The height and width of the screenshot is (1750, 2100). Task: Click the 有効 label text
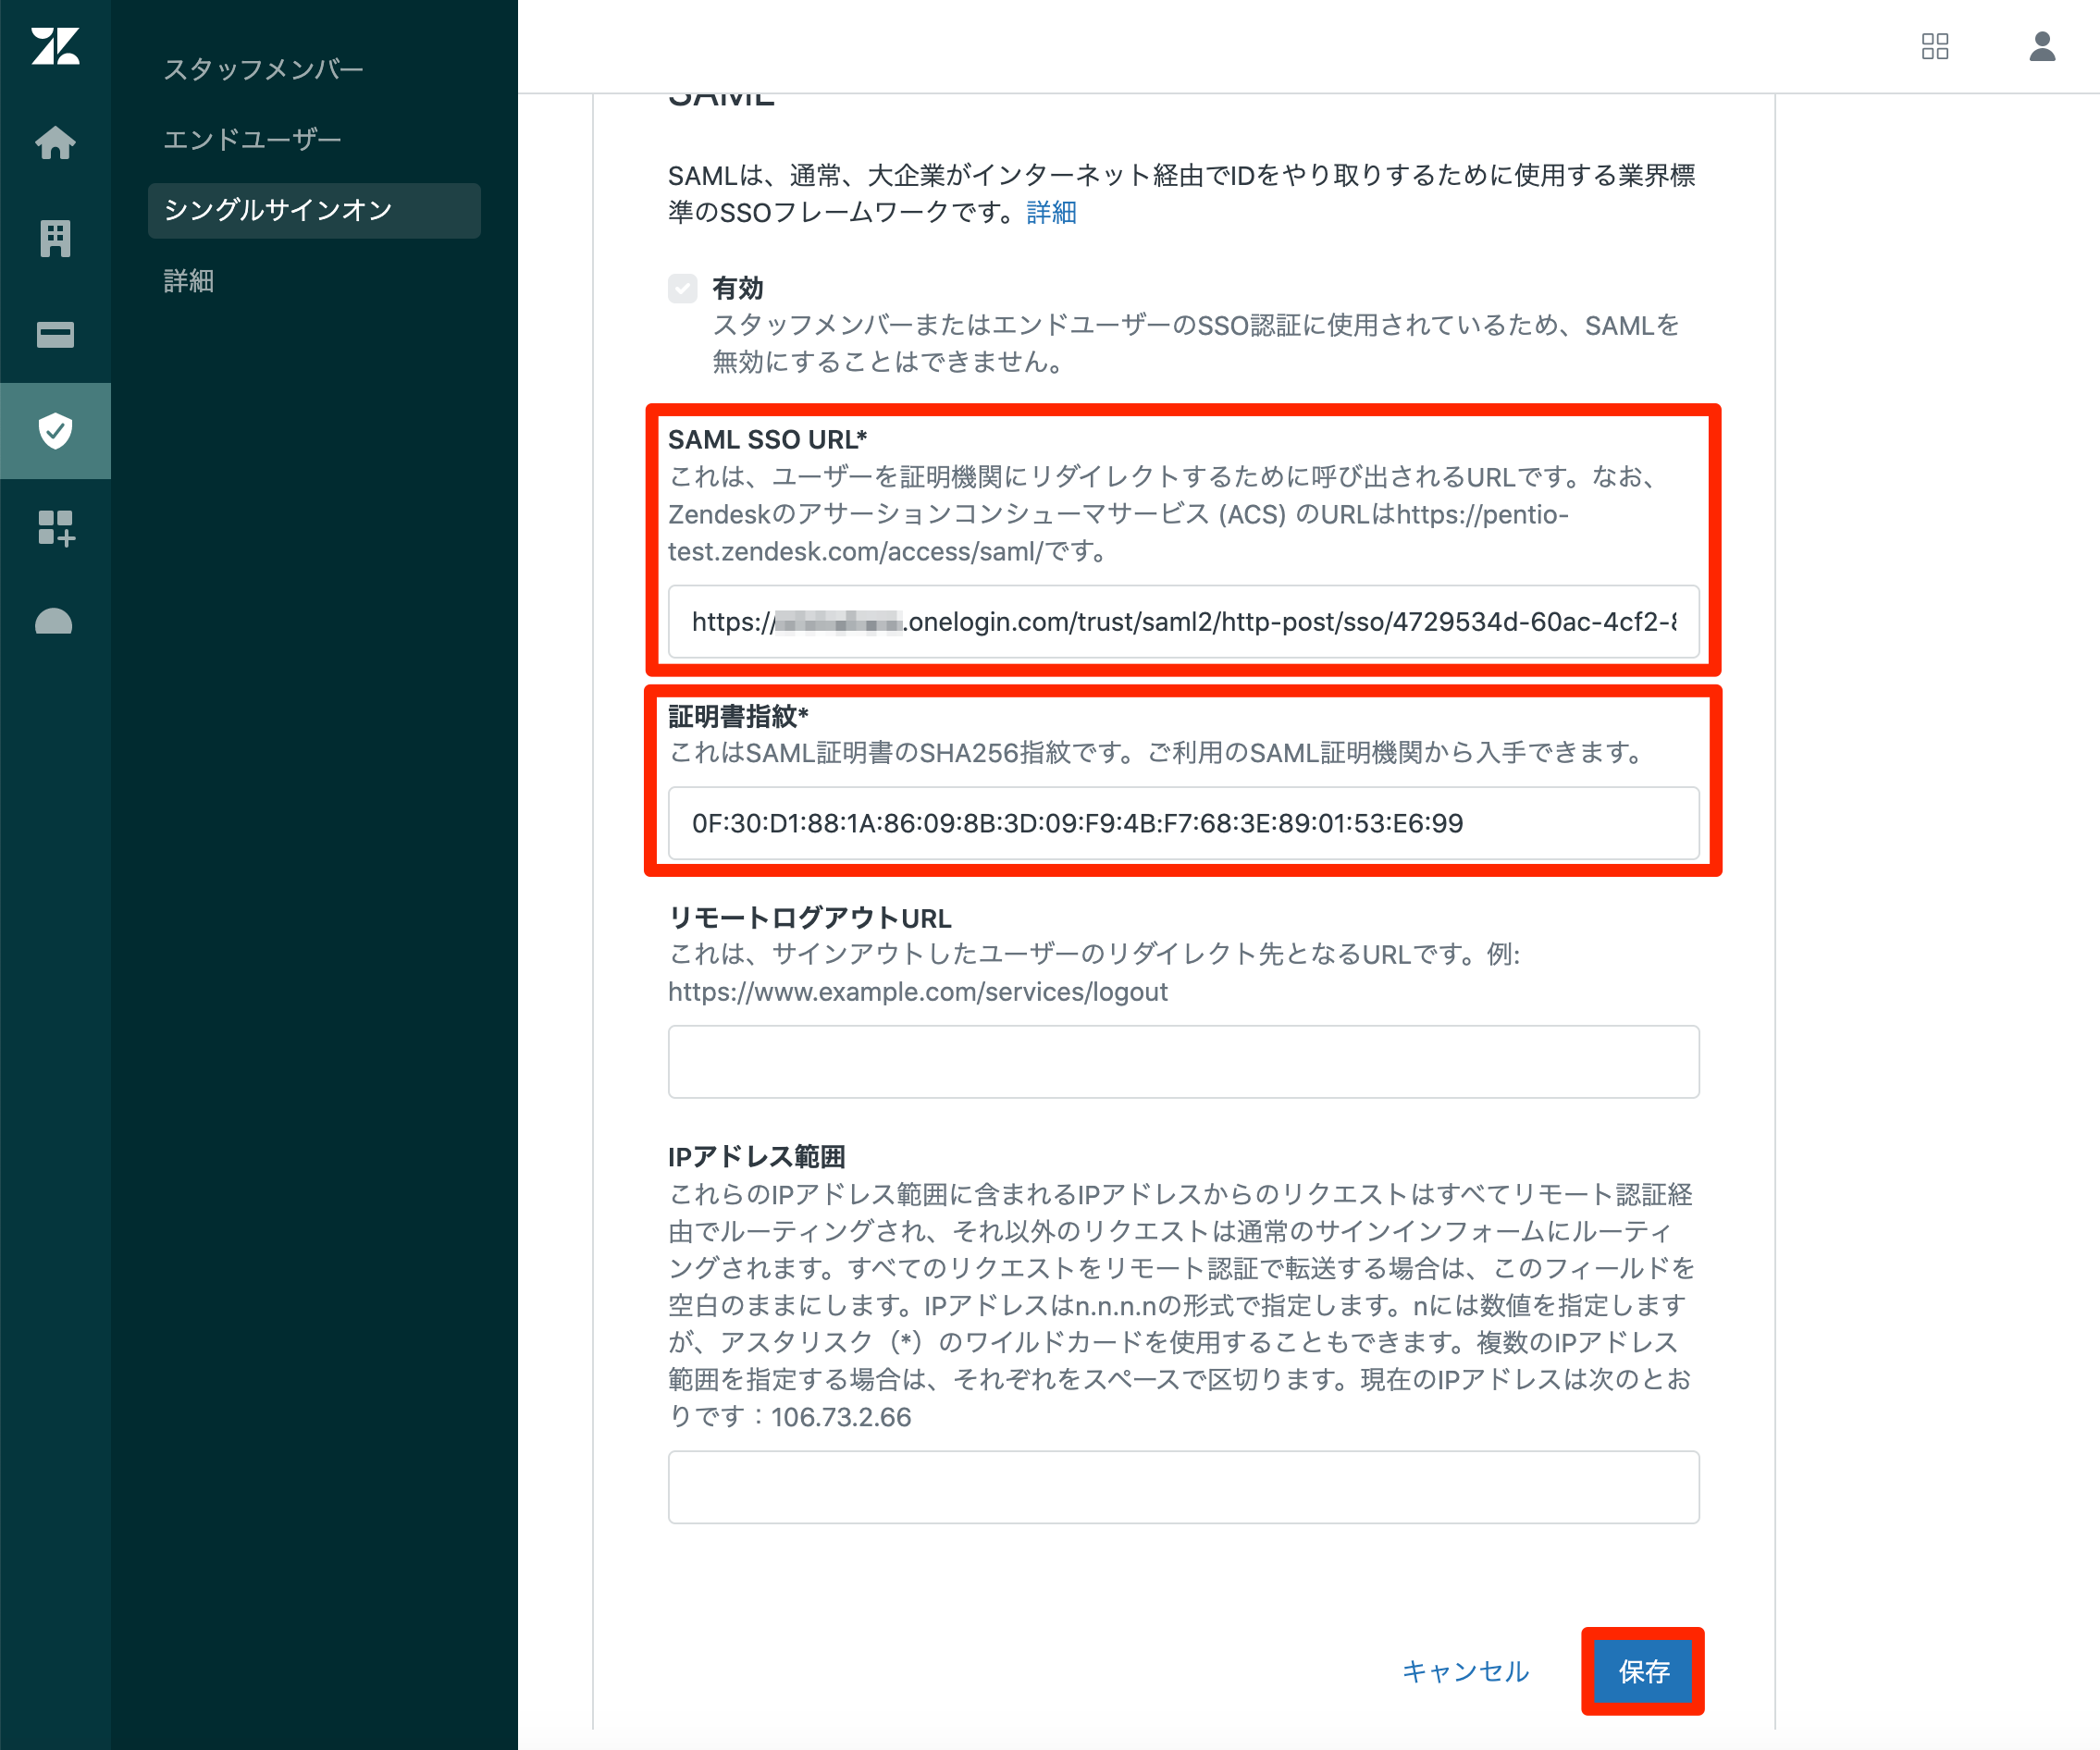738,289
